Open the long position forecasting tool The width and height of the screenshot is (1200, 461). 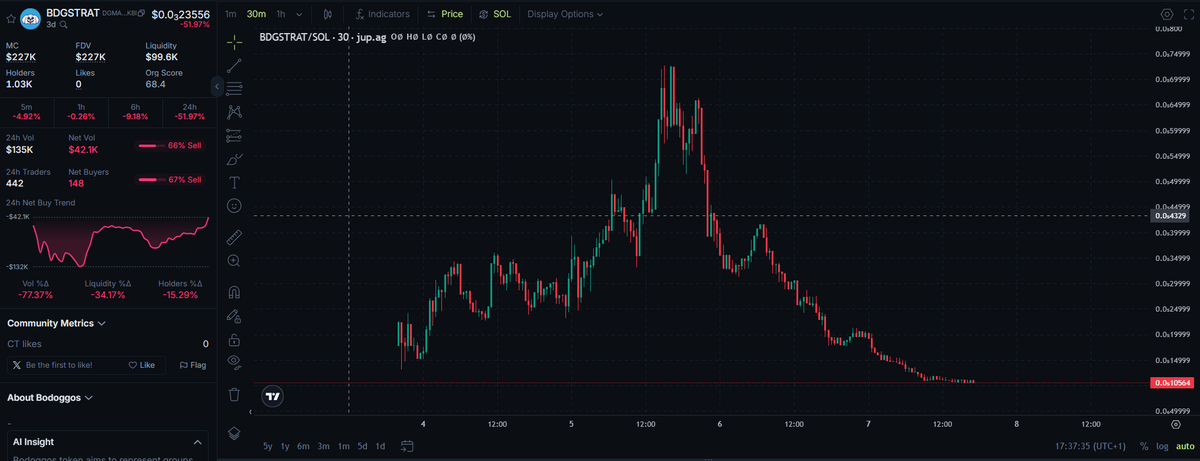coord(234,135)
